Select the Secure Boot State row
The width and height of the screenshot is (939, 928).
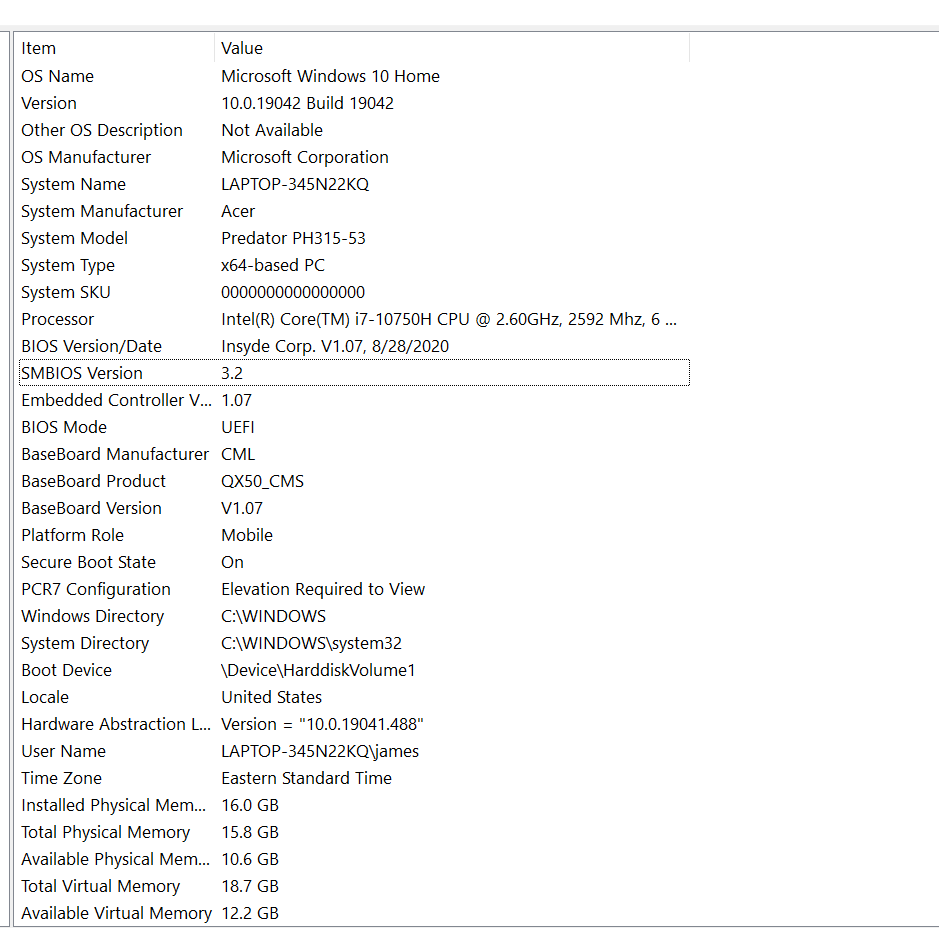355,562
